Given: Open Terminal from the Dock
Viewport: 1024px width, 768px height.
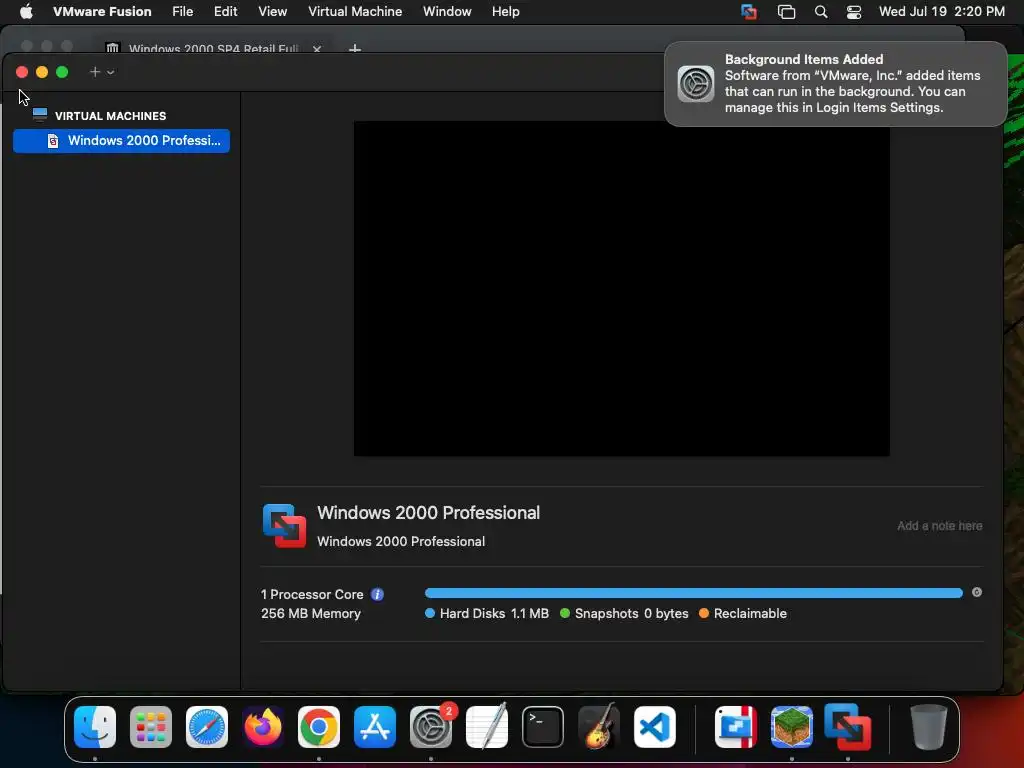Looking at the screenshot, I should pos(543,727).
